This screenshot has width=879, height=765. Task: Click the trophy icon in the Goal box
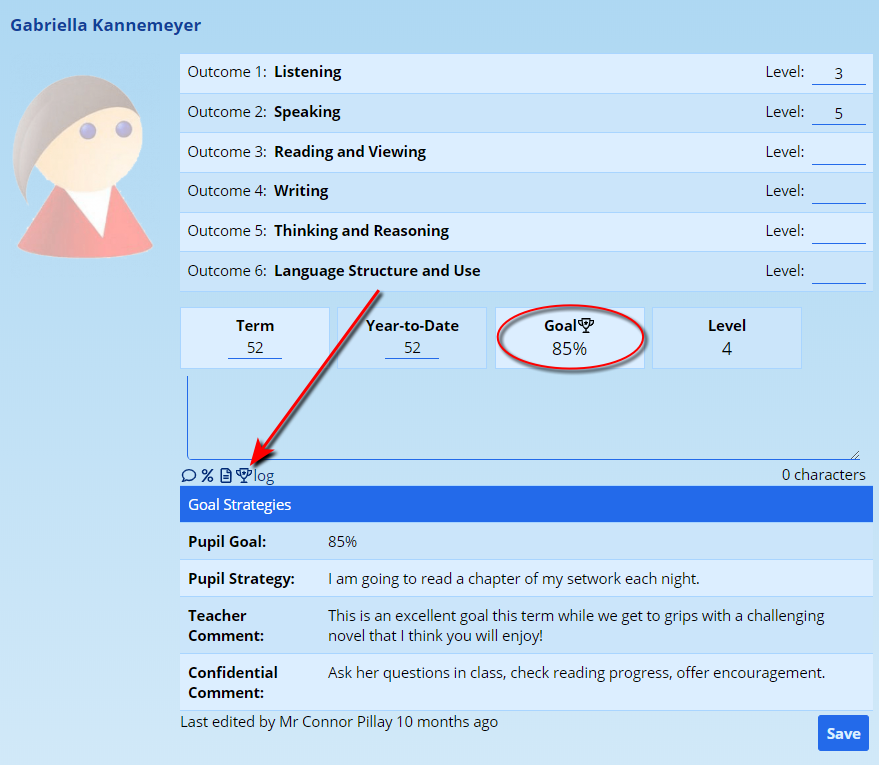(x=587, y=325)
